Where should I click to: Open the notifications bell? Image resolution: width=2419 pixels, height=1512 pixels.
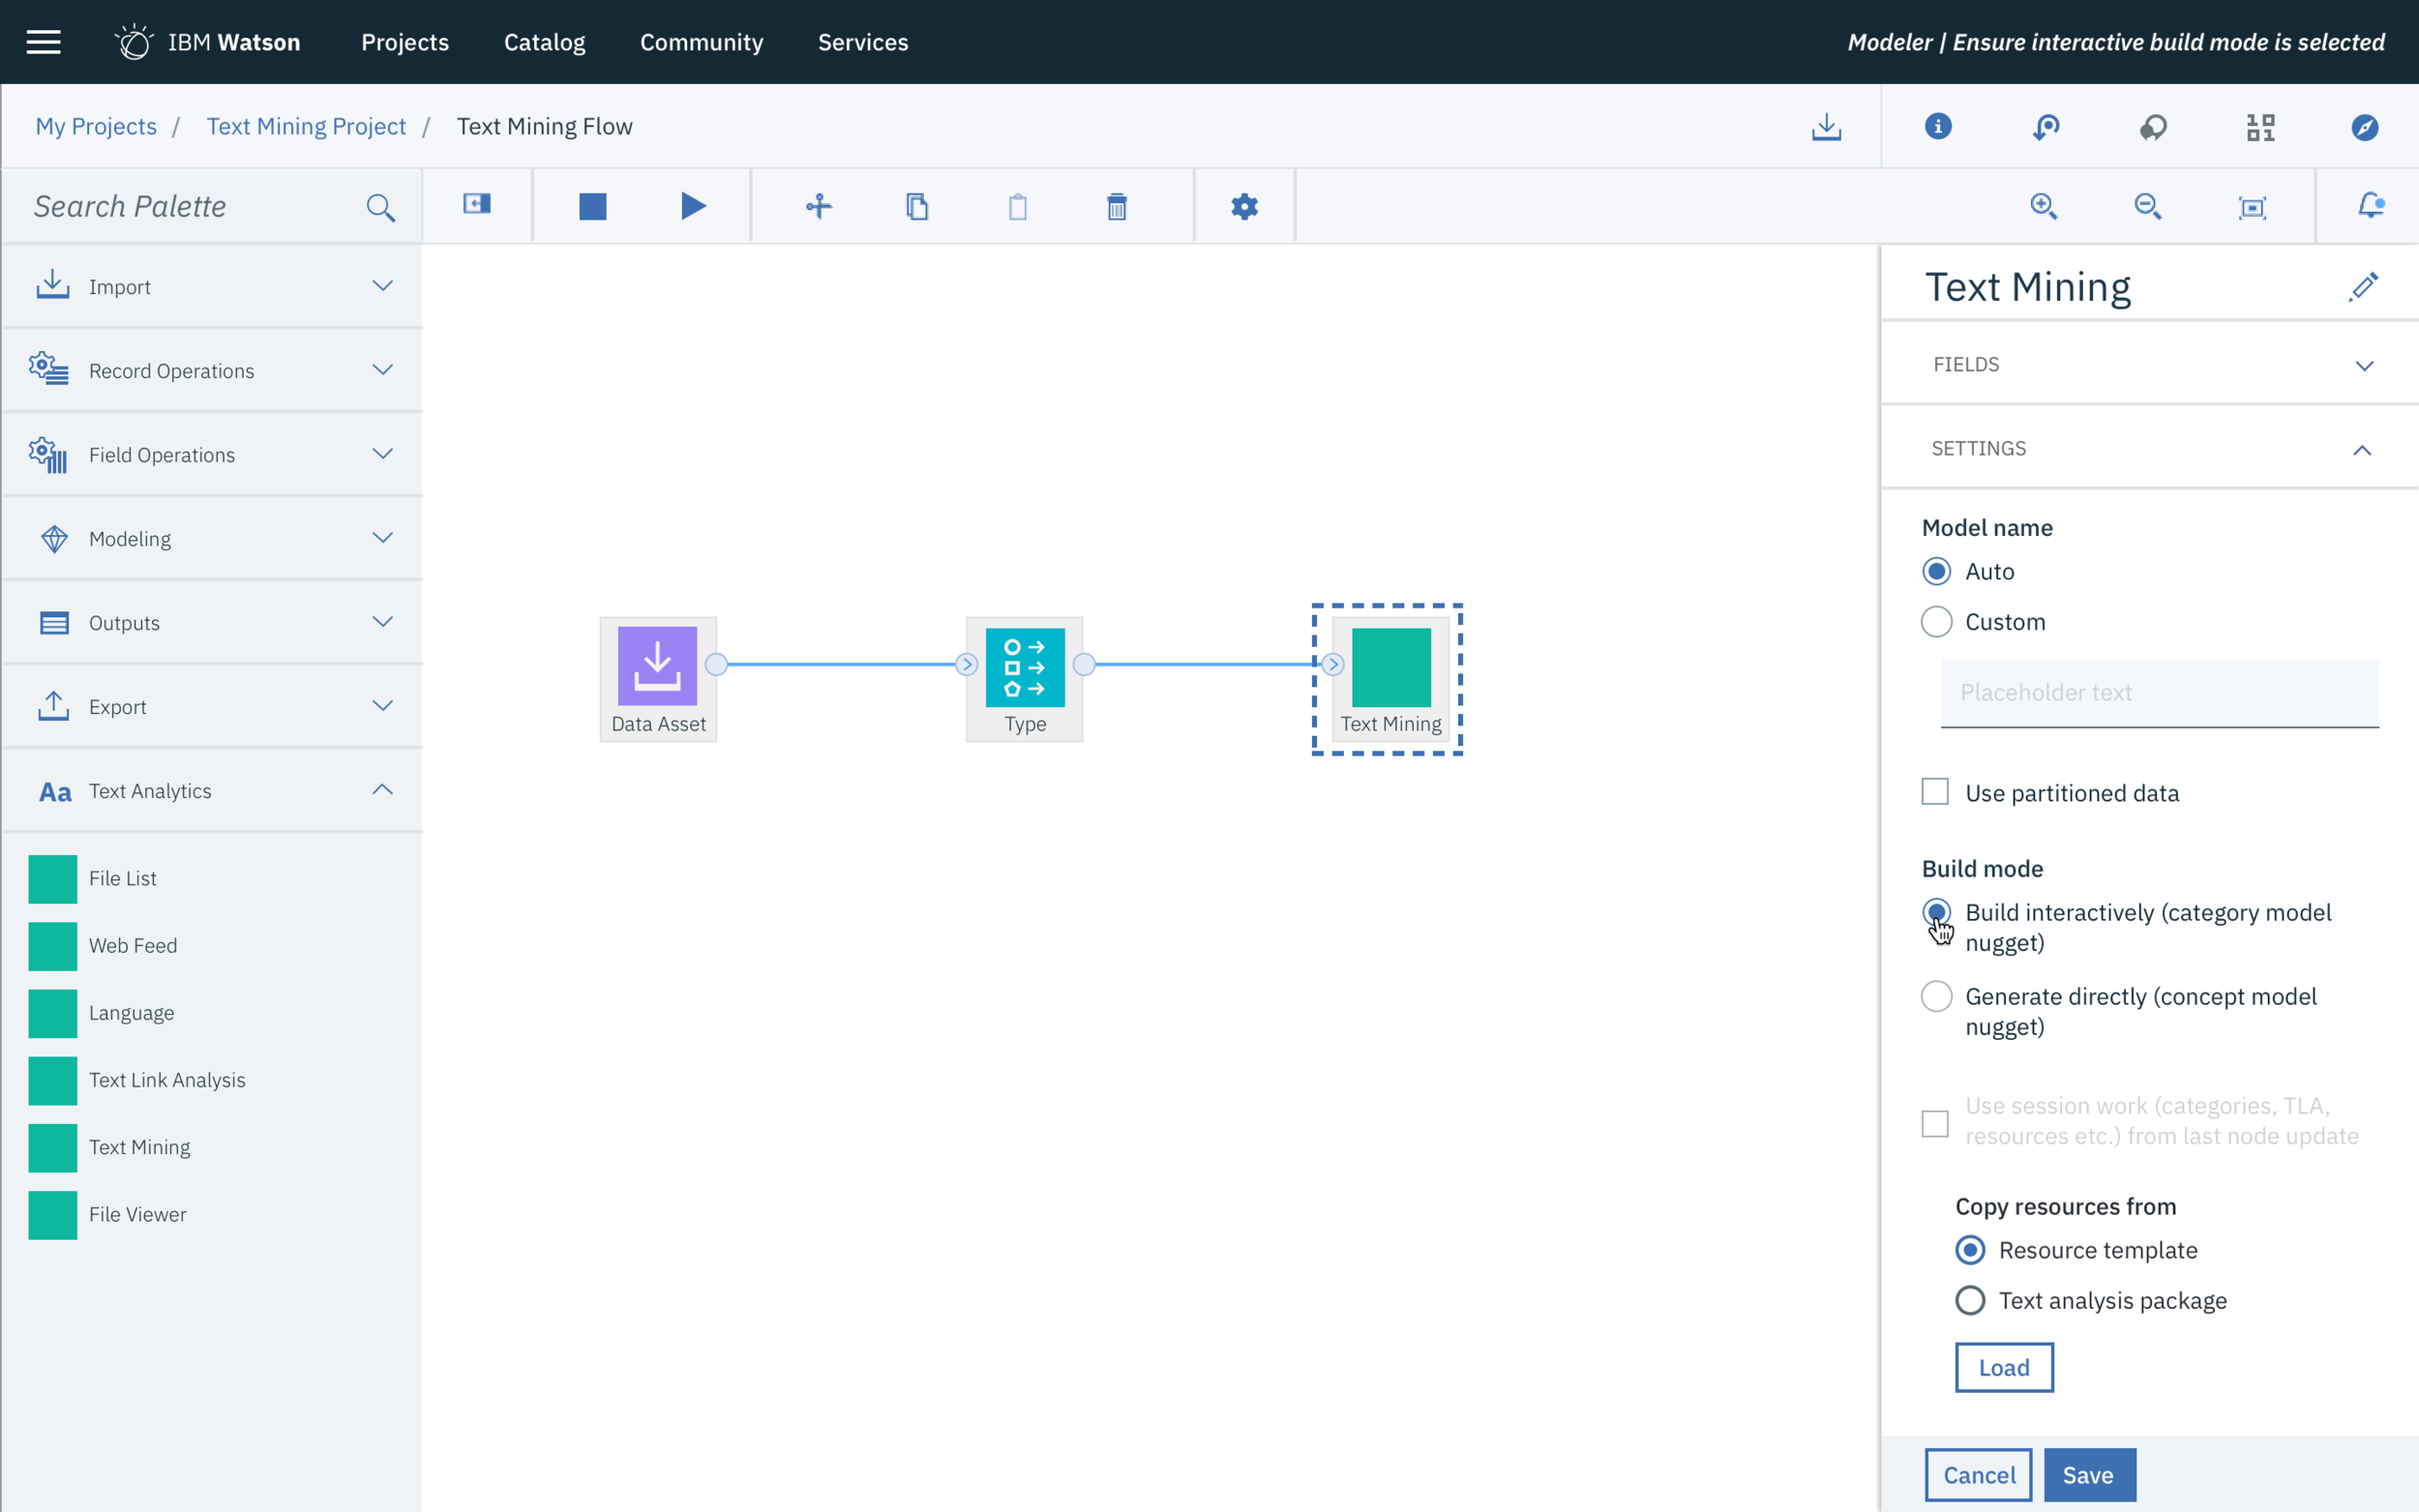[2371, 205]
